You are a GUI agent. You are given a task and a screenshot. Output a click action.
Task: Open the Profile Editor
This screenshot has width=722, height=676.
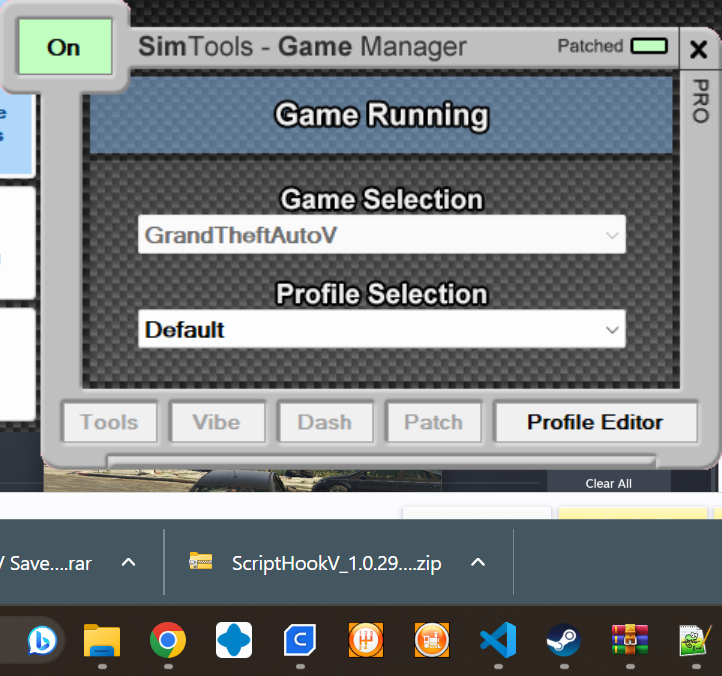[x=595, y=422]
